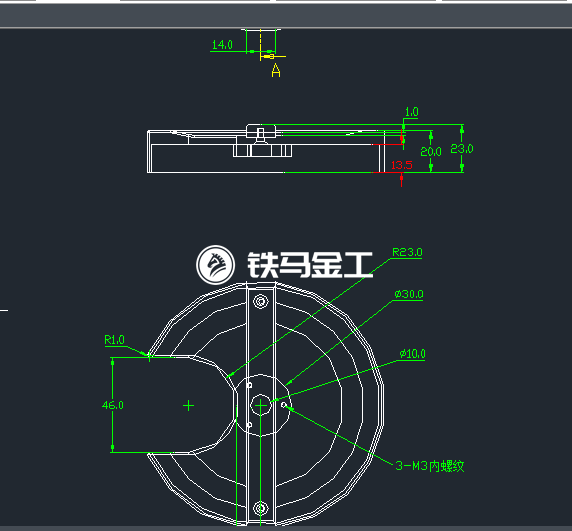Viewport: 572px width, 531px height.
Task: Click the green cross mark in the cutout
Action: point(188,406)
